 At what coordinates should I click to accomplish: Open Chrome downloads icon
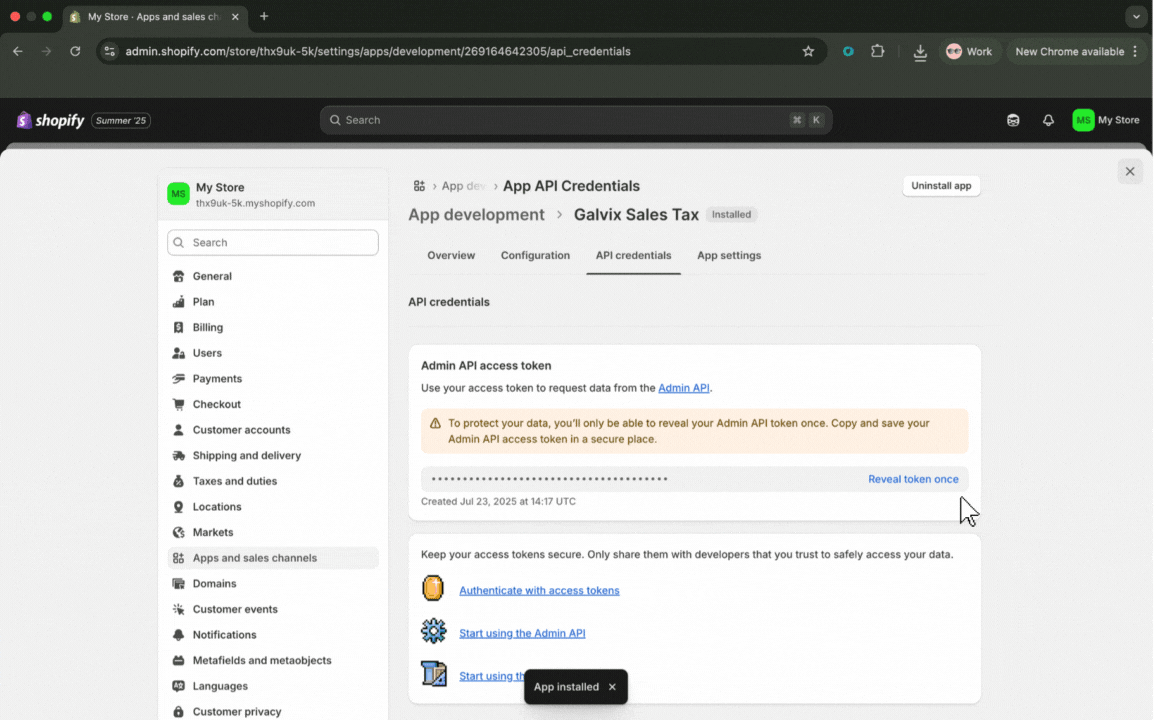tap(920, 52)
